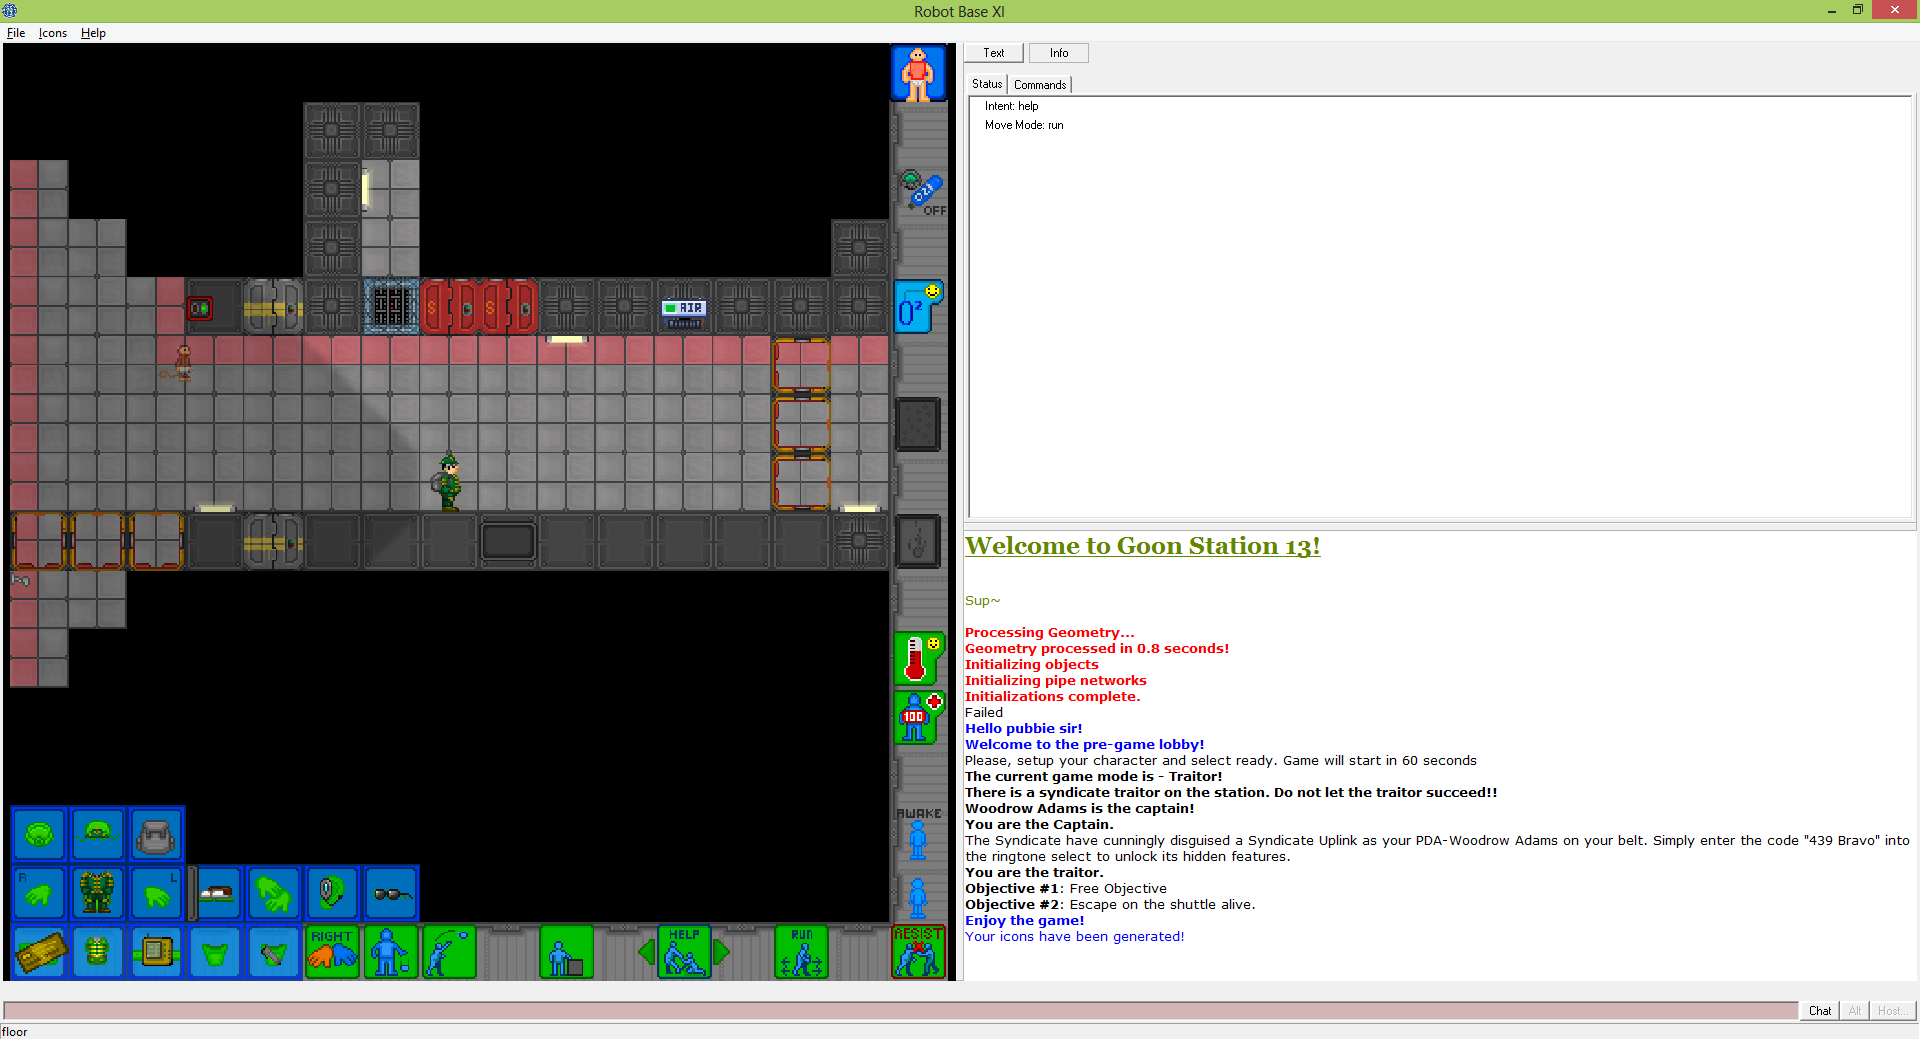Click the health 100 indicator
The width and height of the screenshot is (1920, 1040).
tap(918, 717)
